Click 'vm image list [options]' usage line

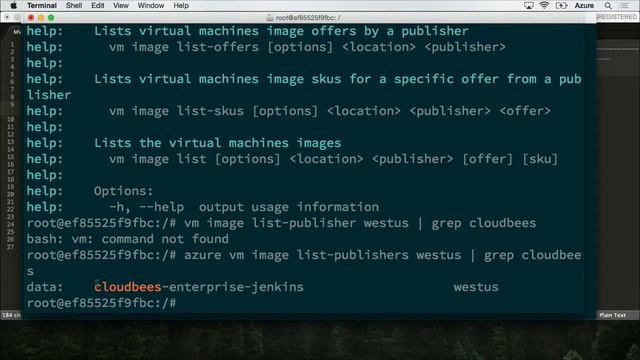pyautogui.click(x=333, y=159)
